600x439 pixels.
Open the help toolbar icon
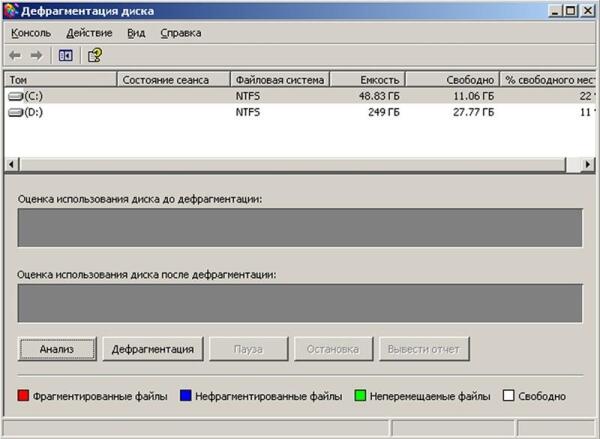[95, 55]
